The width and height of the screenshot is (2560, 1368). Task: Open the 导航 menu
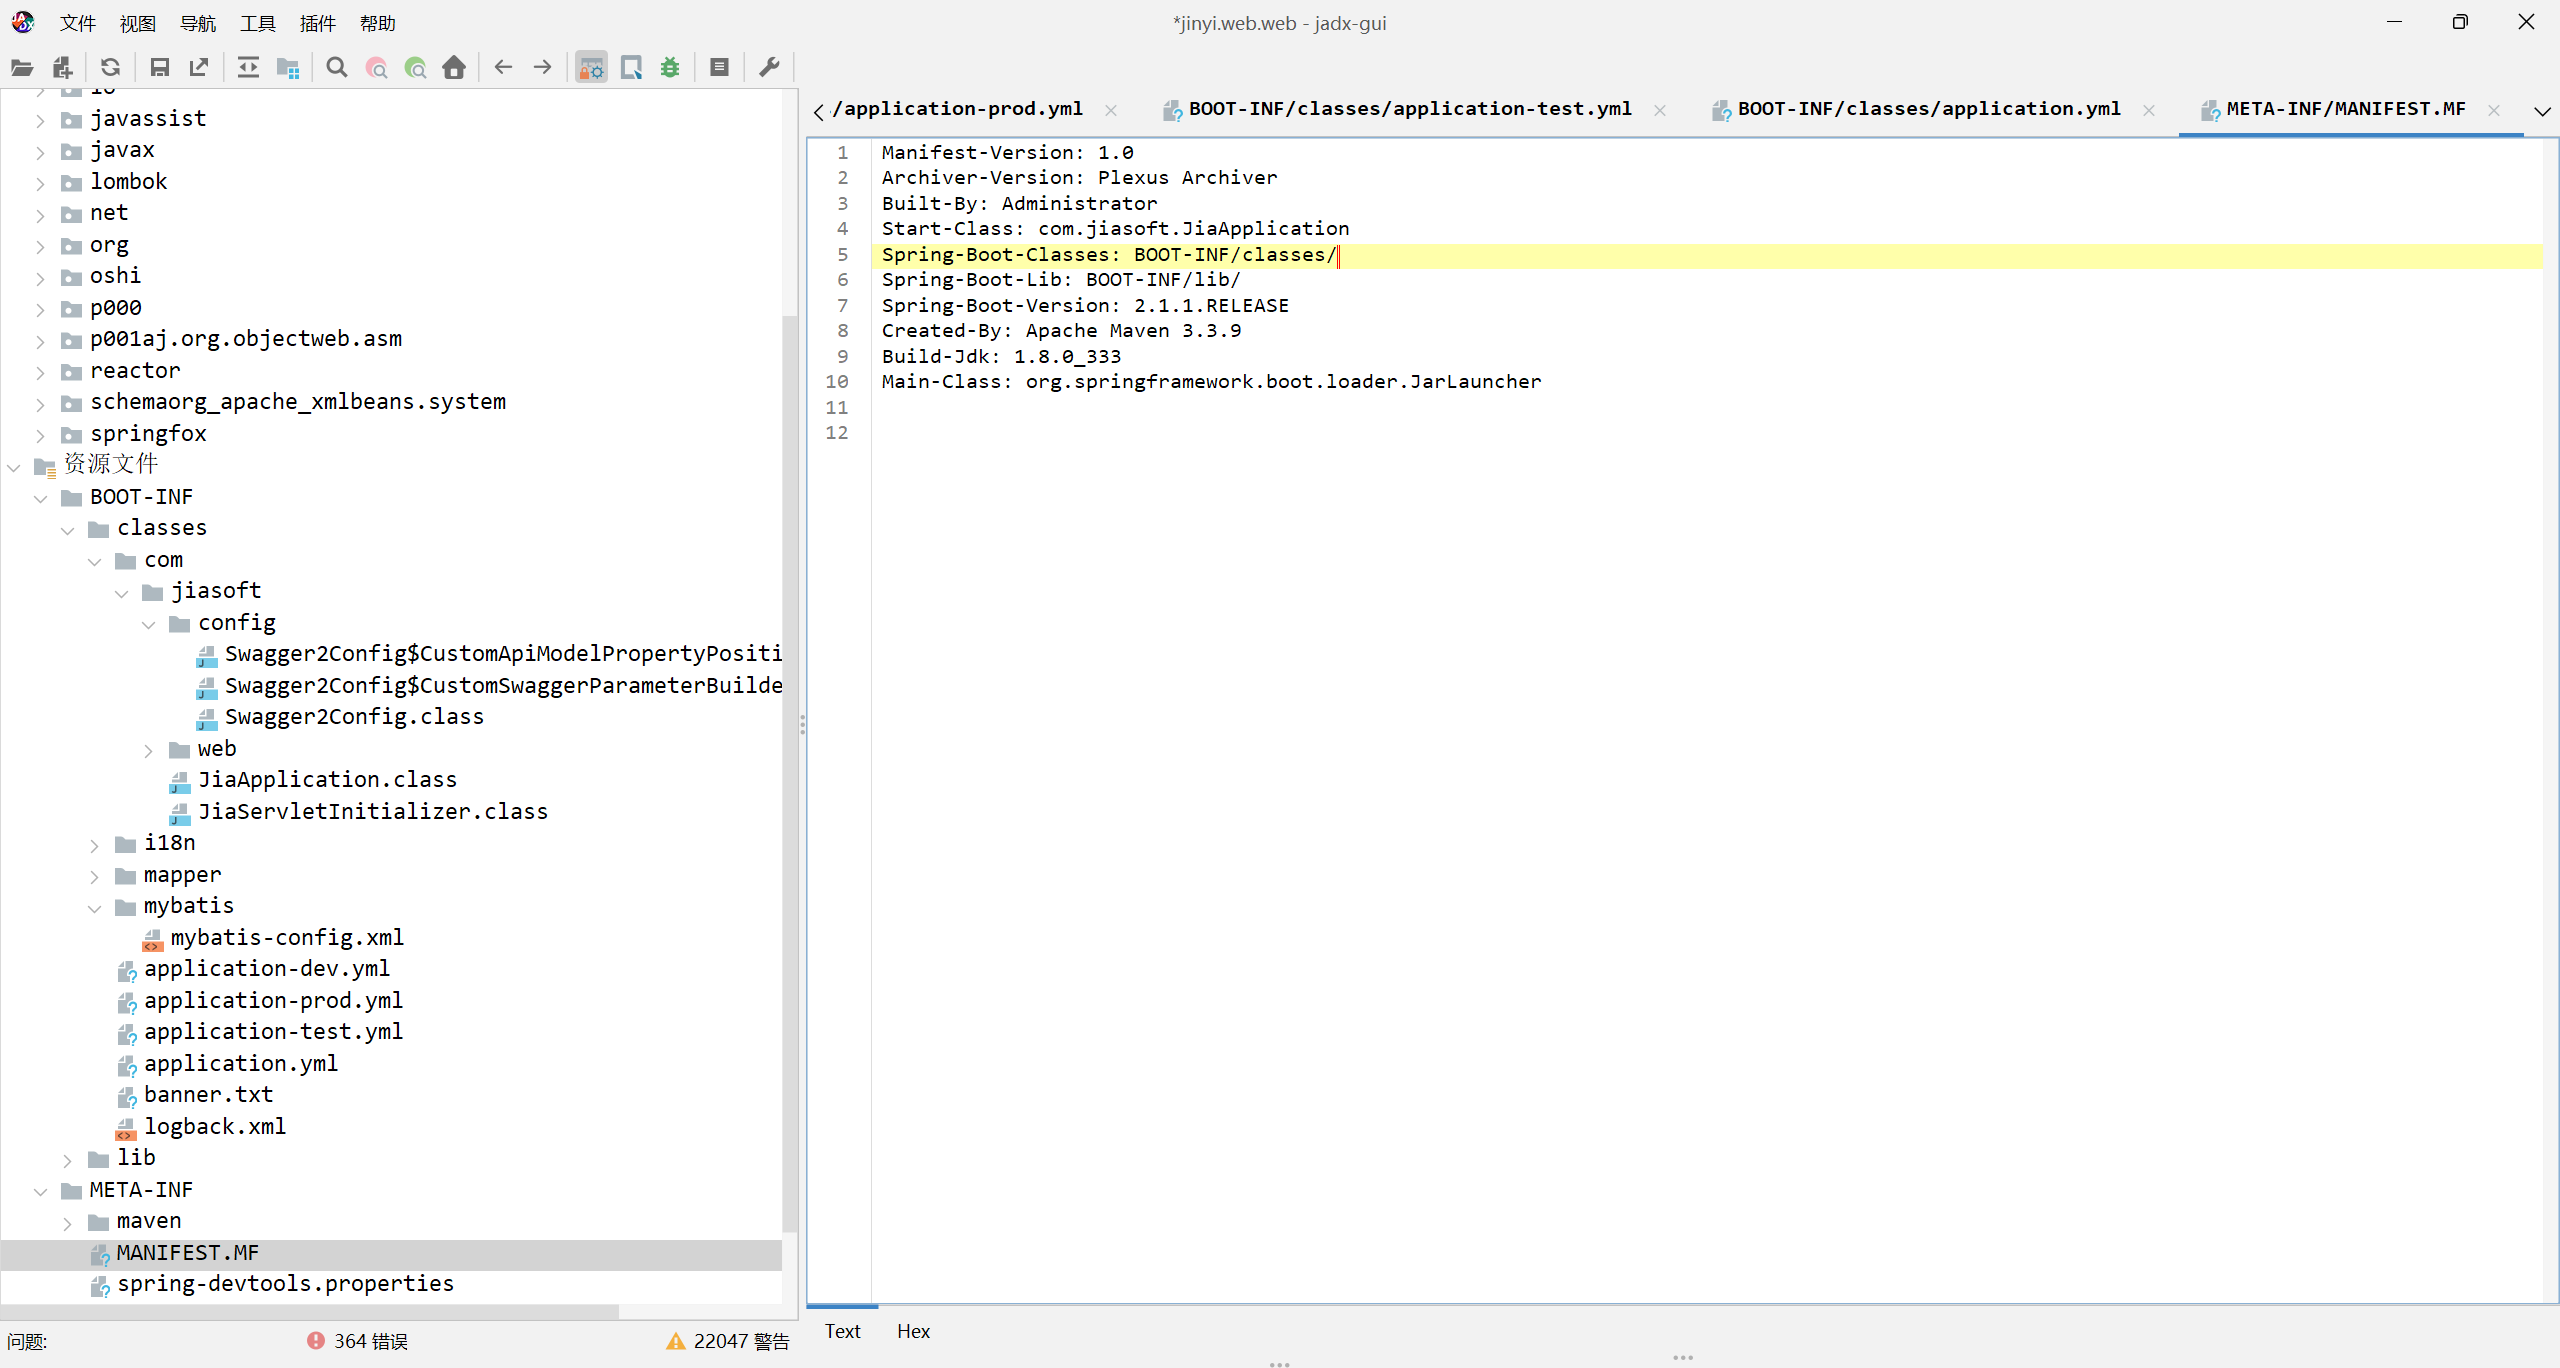(197, 23)
